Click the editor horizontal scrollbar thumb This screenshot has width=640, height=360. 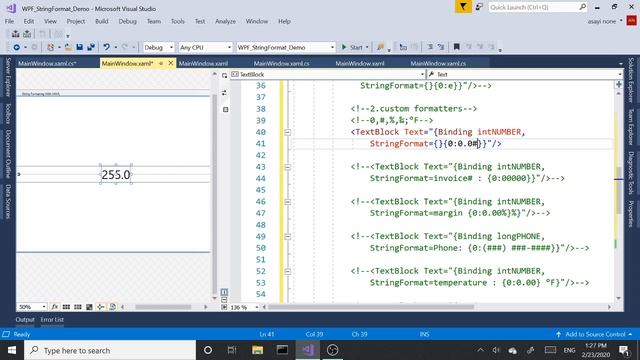pyautogui.click(x=371, y=307)
